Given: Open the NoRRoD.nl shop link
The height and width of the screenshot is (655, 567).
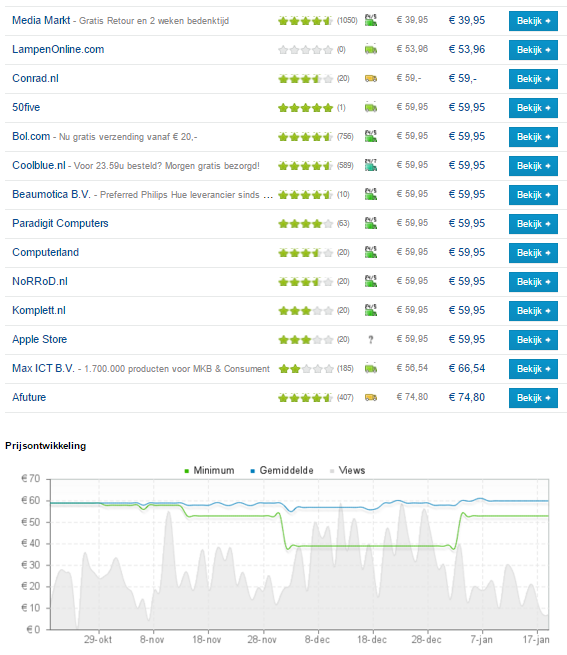Looking at the screenshot, I should pos(40,282).
